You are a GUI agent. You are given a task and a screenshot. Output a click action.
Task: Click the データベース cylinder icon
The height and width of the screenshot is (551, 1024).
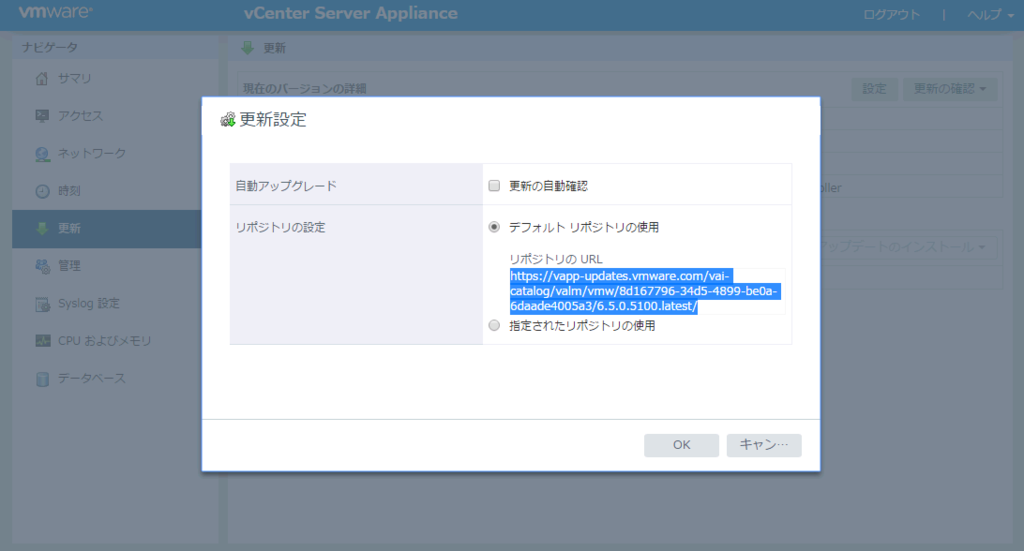[42, 379]
